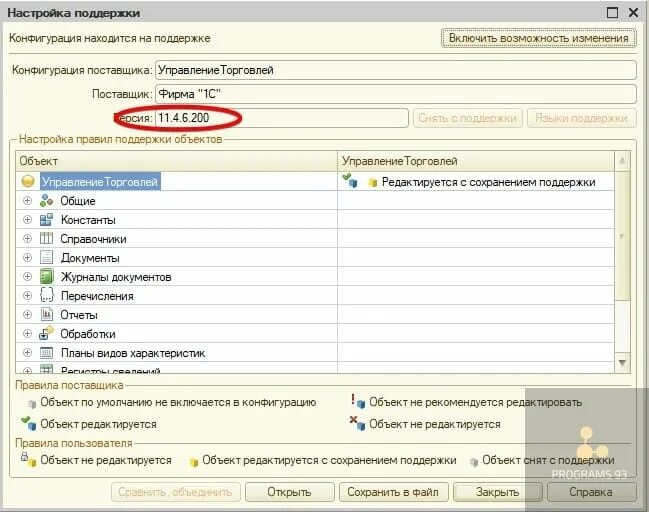Select the Журналы документов row label
649x512 pixels.
click(116, 277)
